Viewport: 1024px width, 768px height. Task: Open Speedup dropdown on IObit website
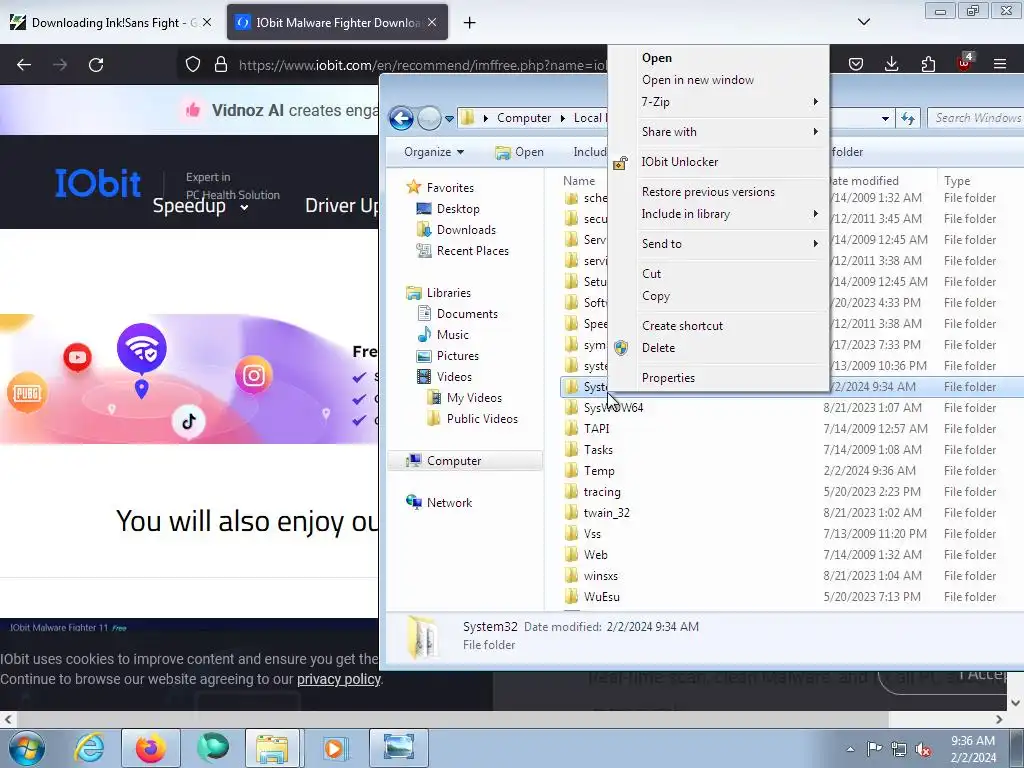(200, 206)
